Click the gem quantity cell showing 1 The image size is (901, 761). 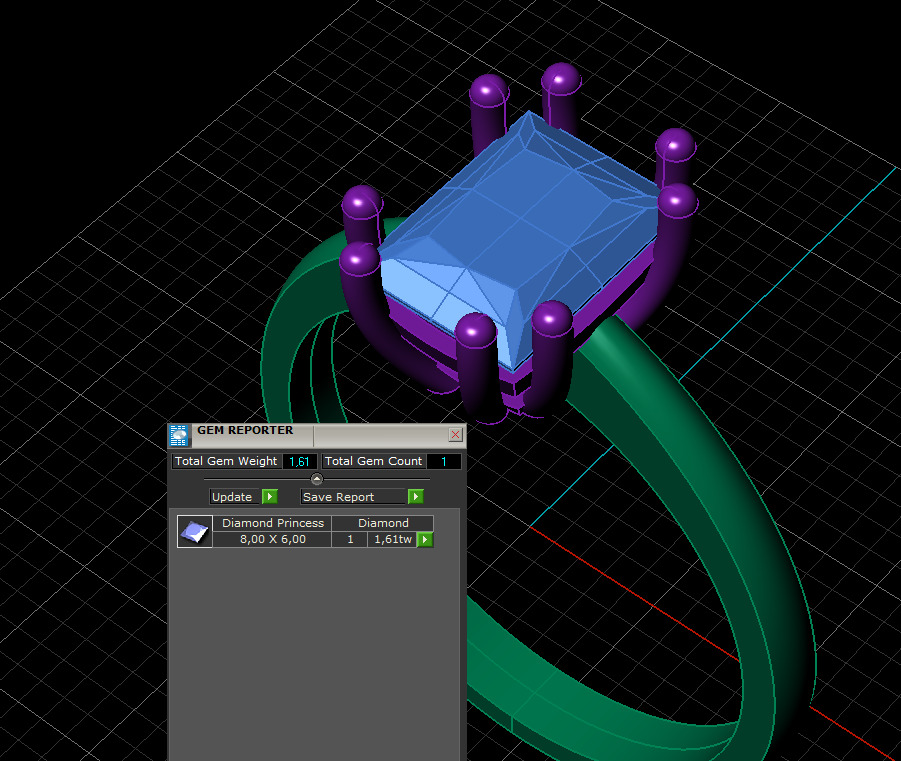click(350, 539)
